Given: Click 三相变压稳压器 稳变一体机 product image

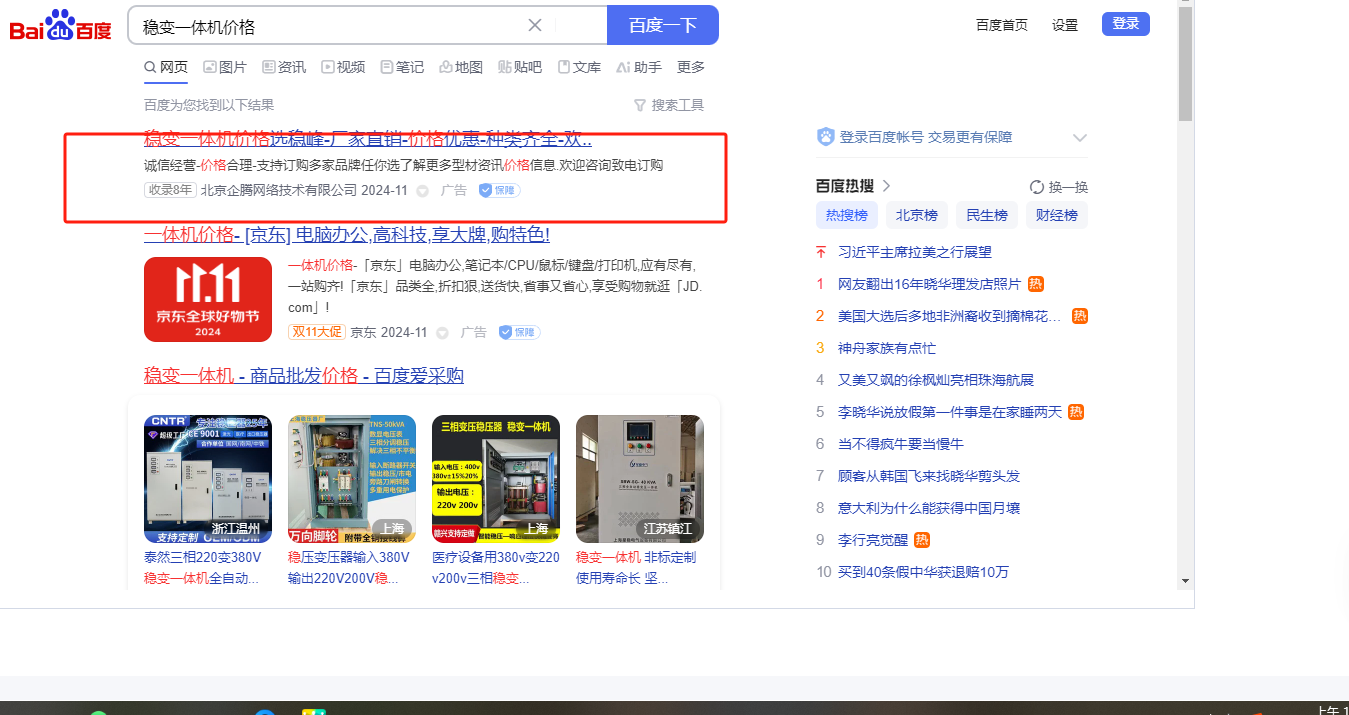Looking at the screenshot, I should [x=496, y=479].
